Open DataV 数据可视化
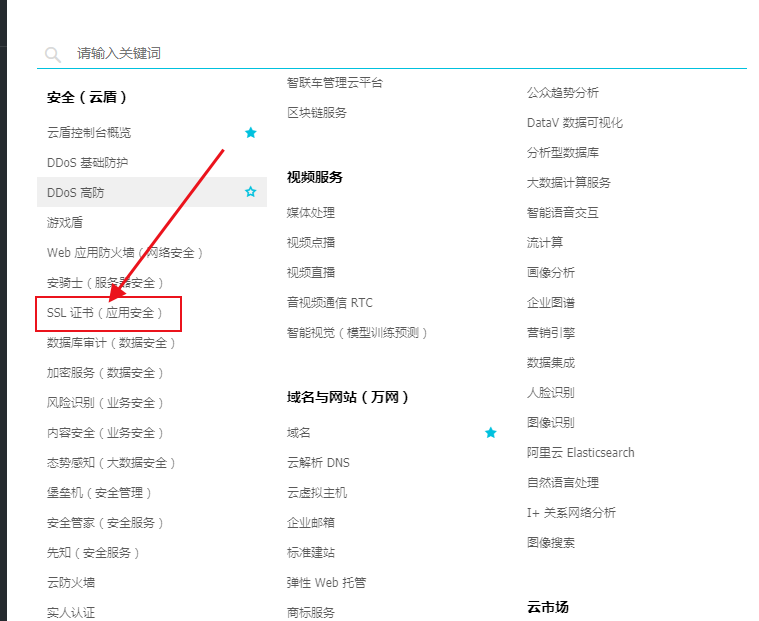Screen dimensions: 759x621 575,123
